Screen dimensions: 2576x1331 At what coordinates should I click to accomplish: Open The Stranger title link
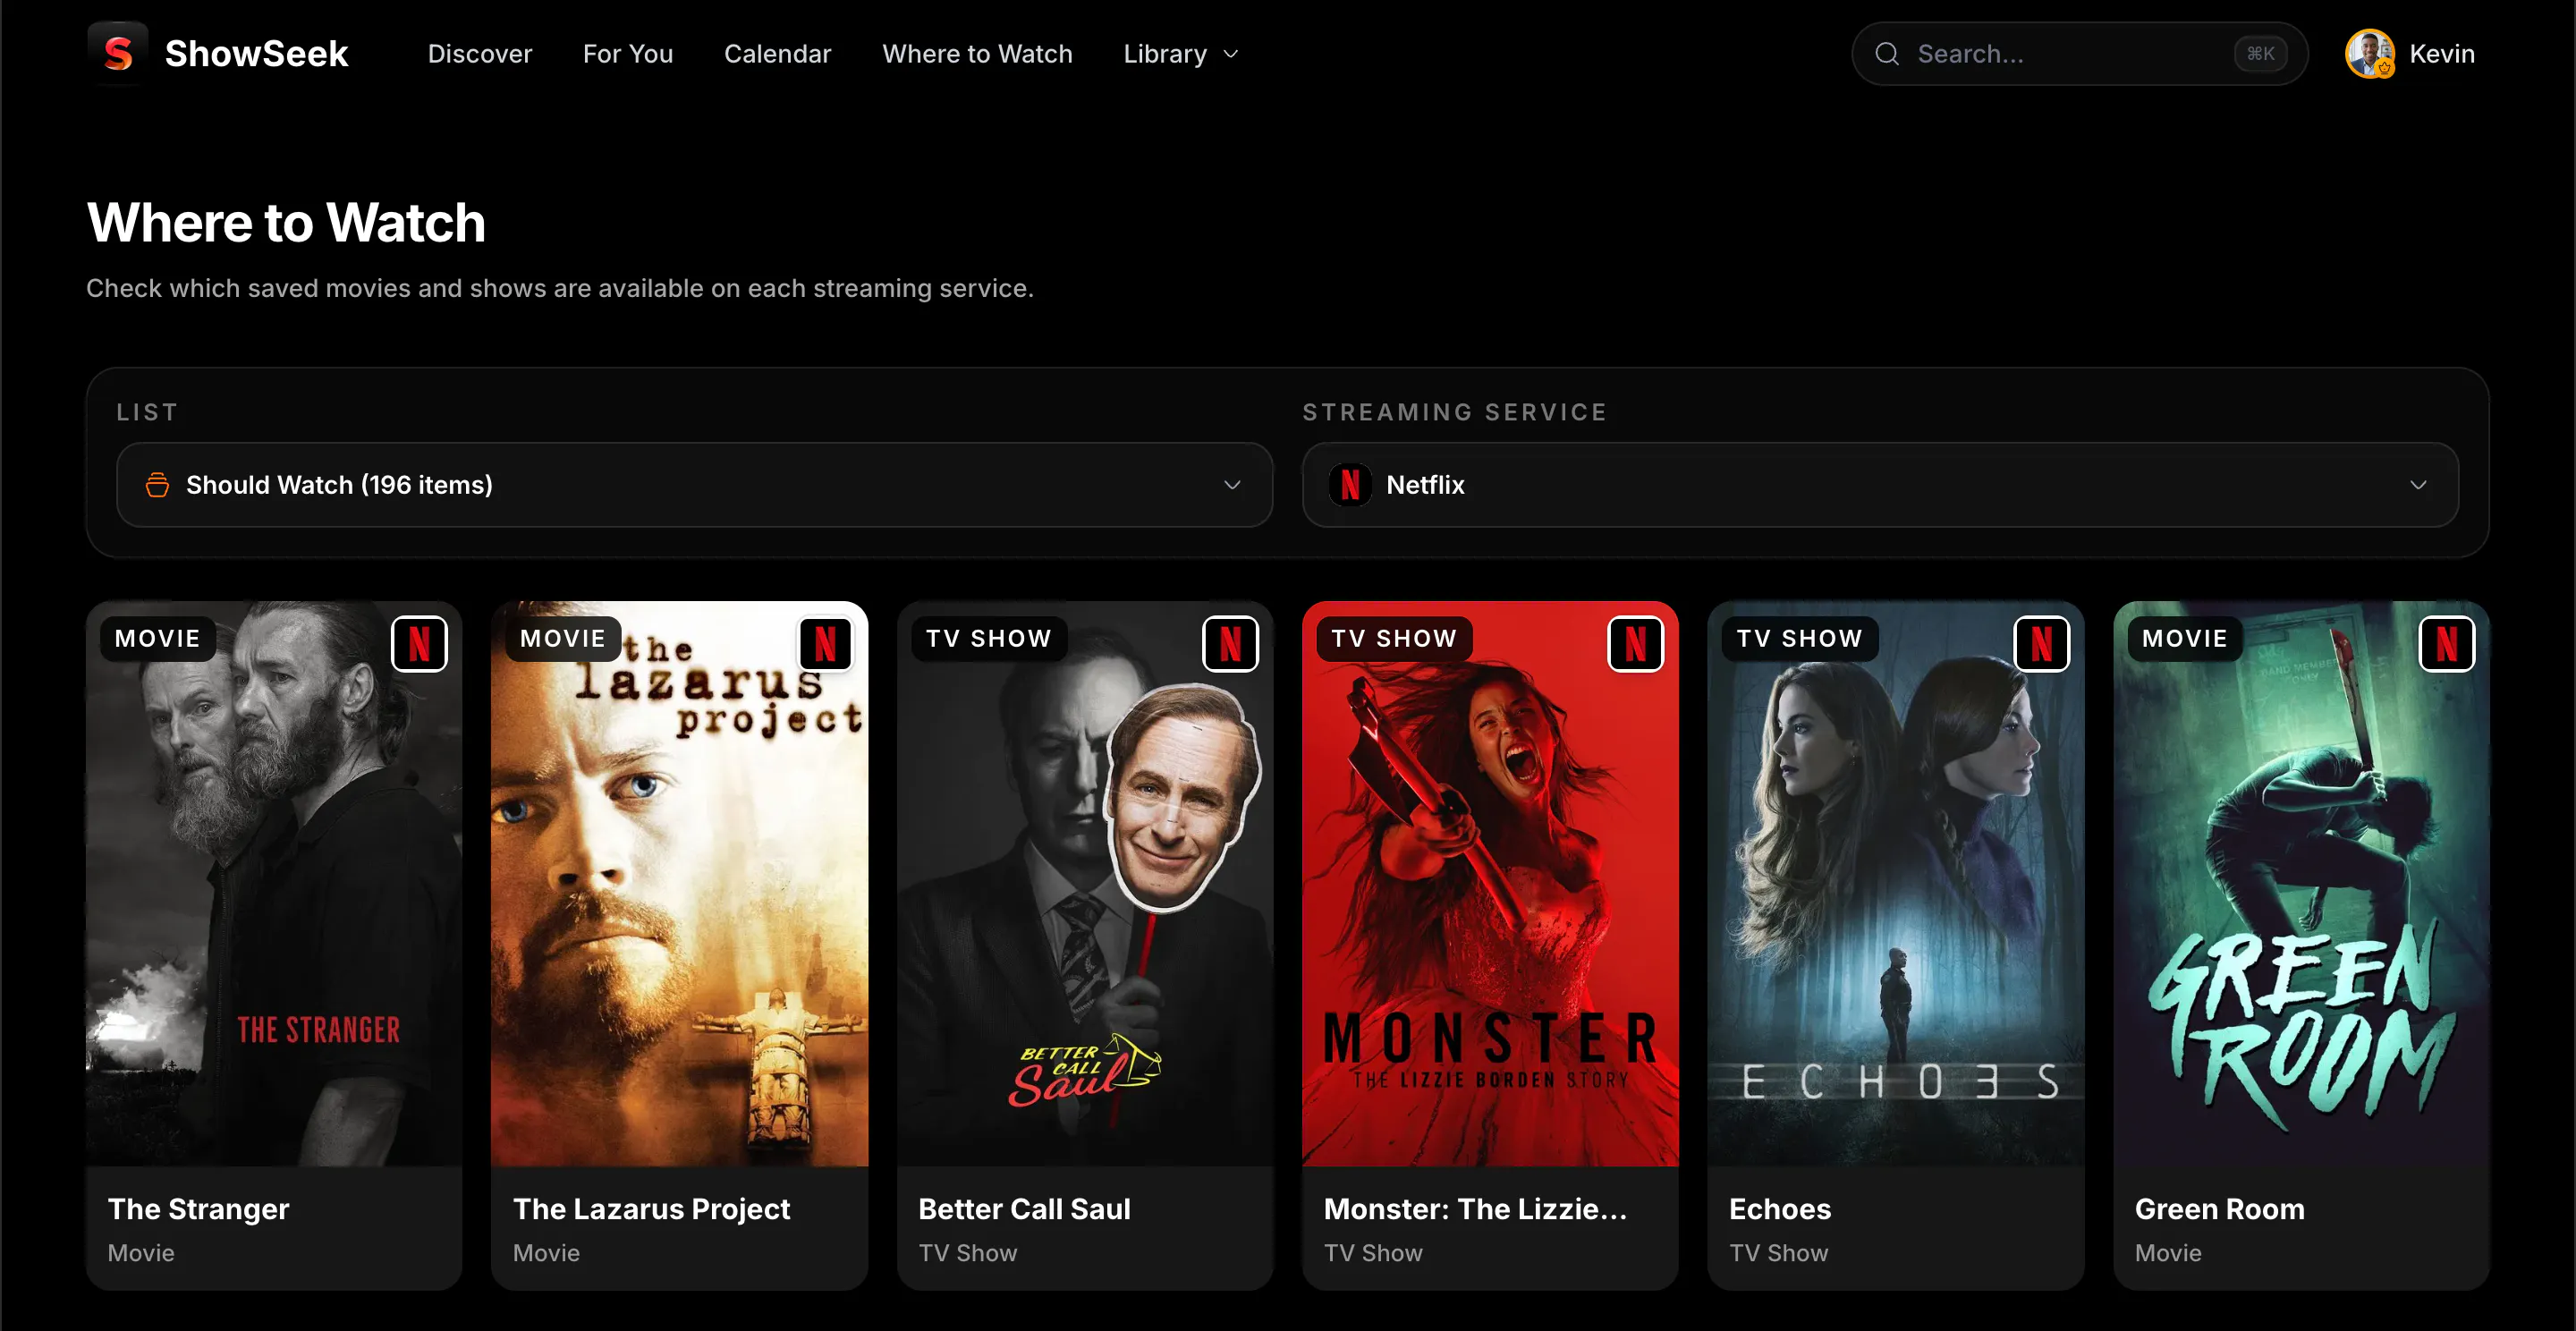(x=198, y=1209)
